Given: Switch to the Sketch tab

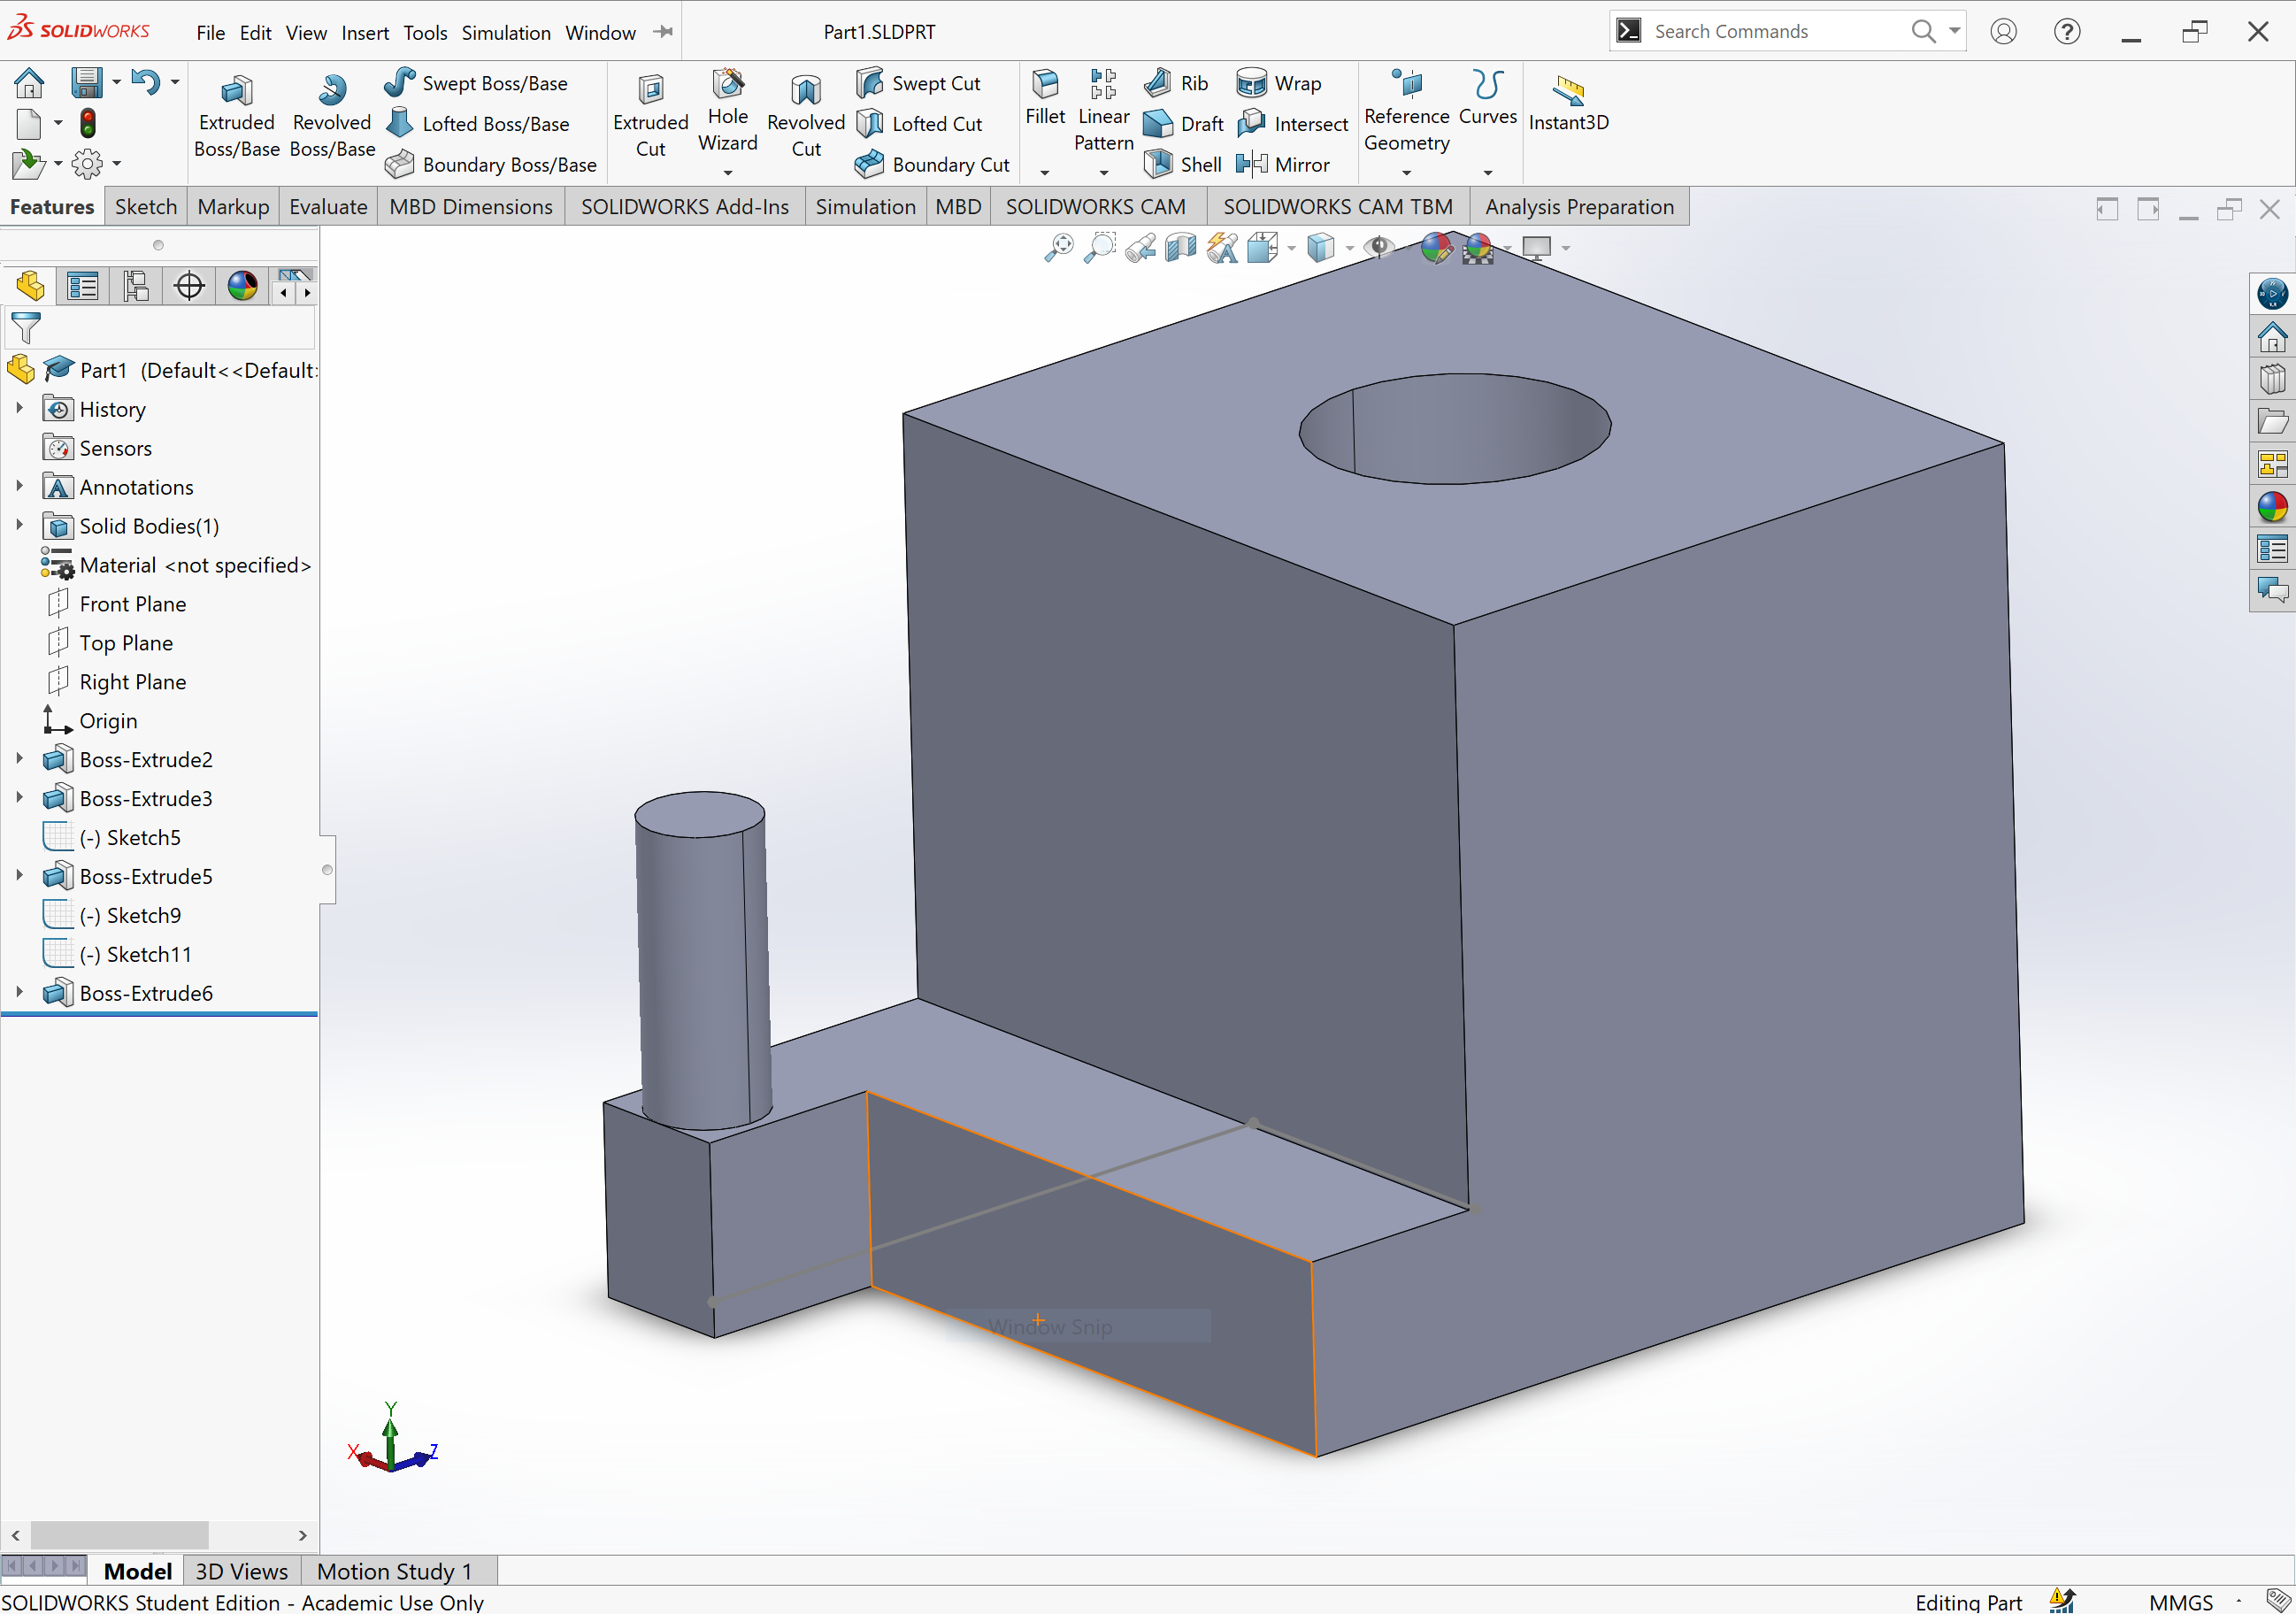Looking at the screenshot, I should [x=145, y=206].
